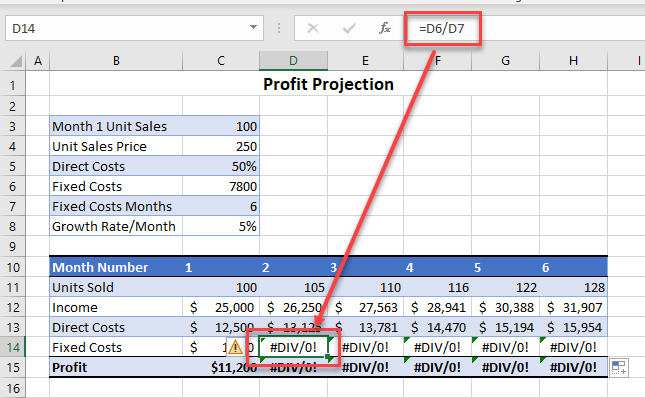Click the Month Number header cell
Screen dimensions: 645x398
point(116,268)
